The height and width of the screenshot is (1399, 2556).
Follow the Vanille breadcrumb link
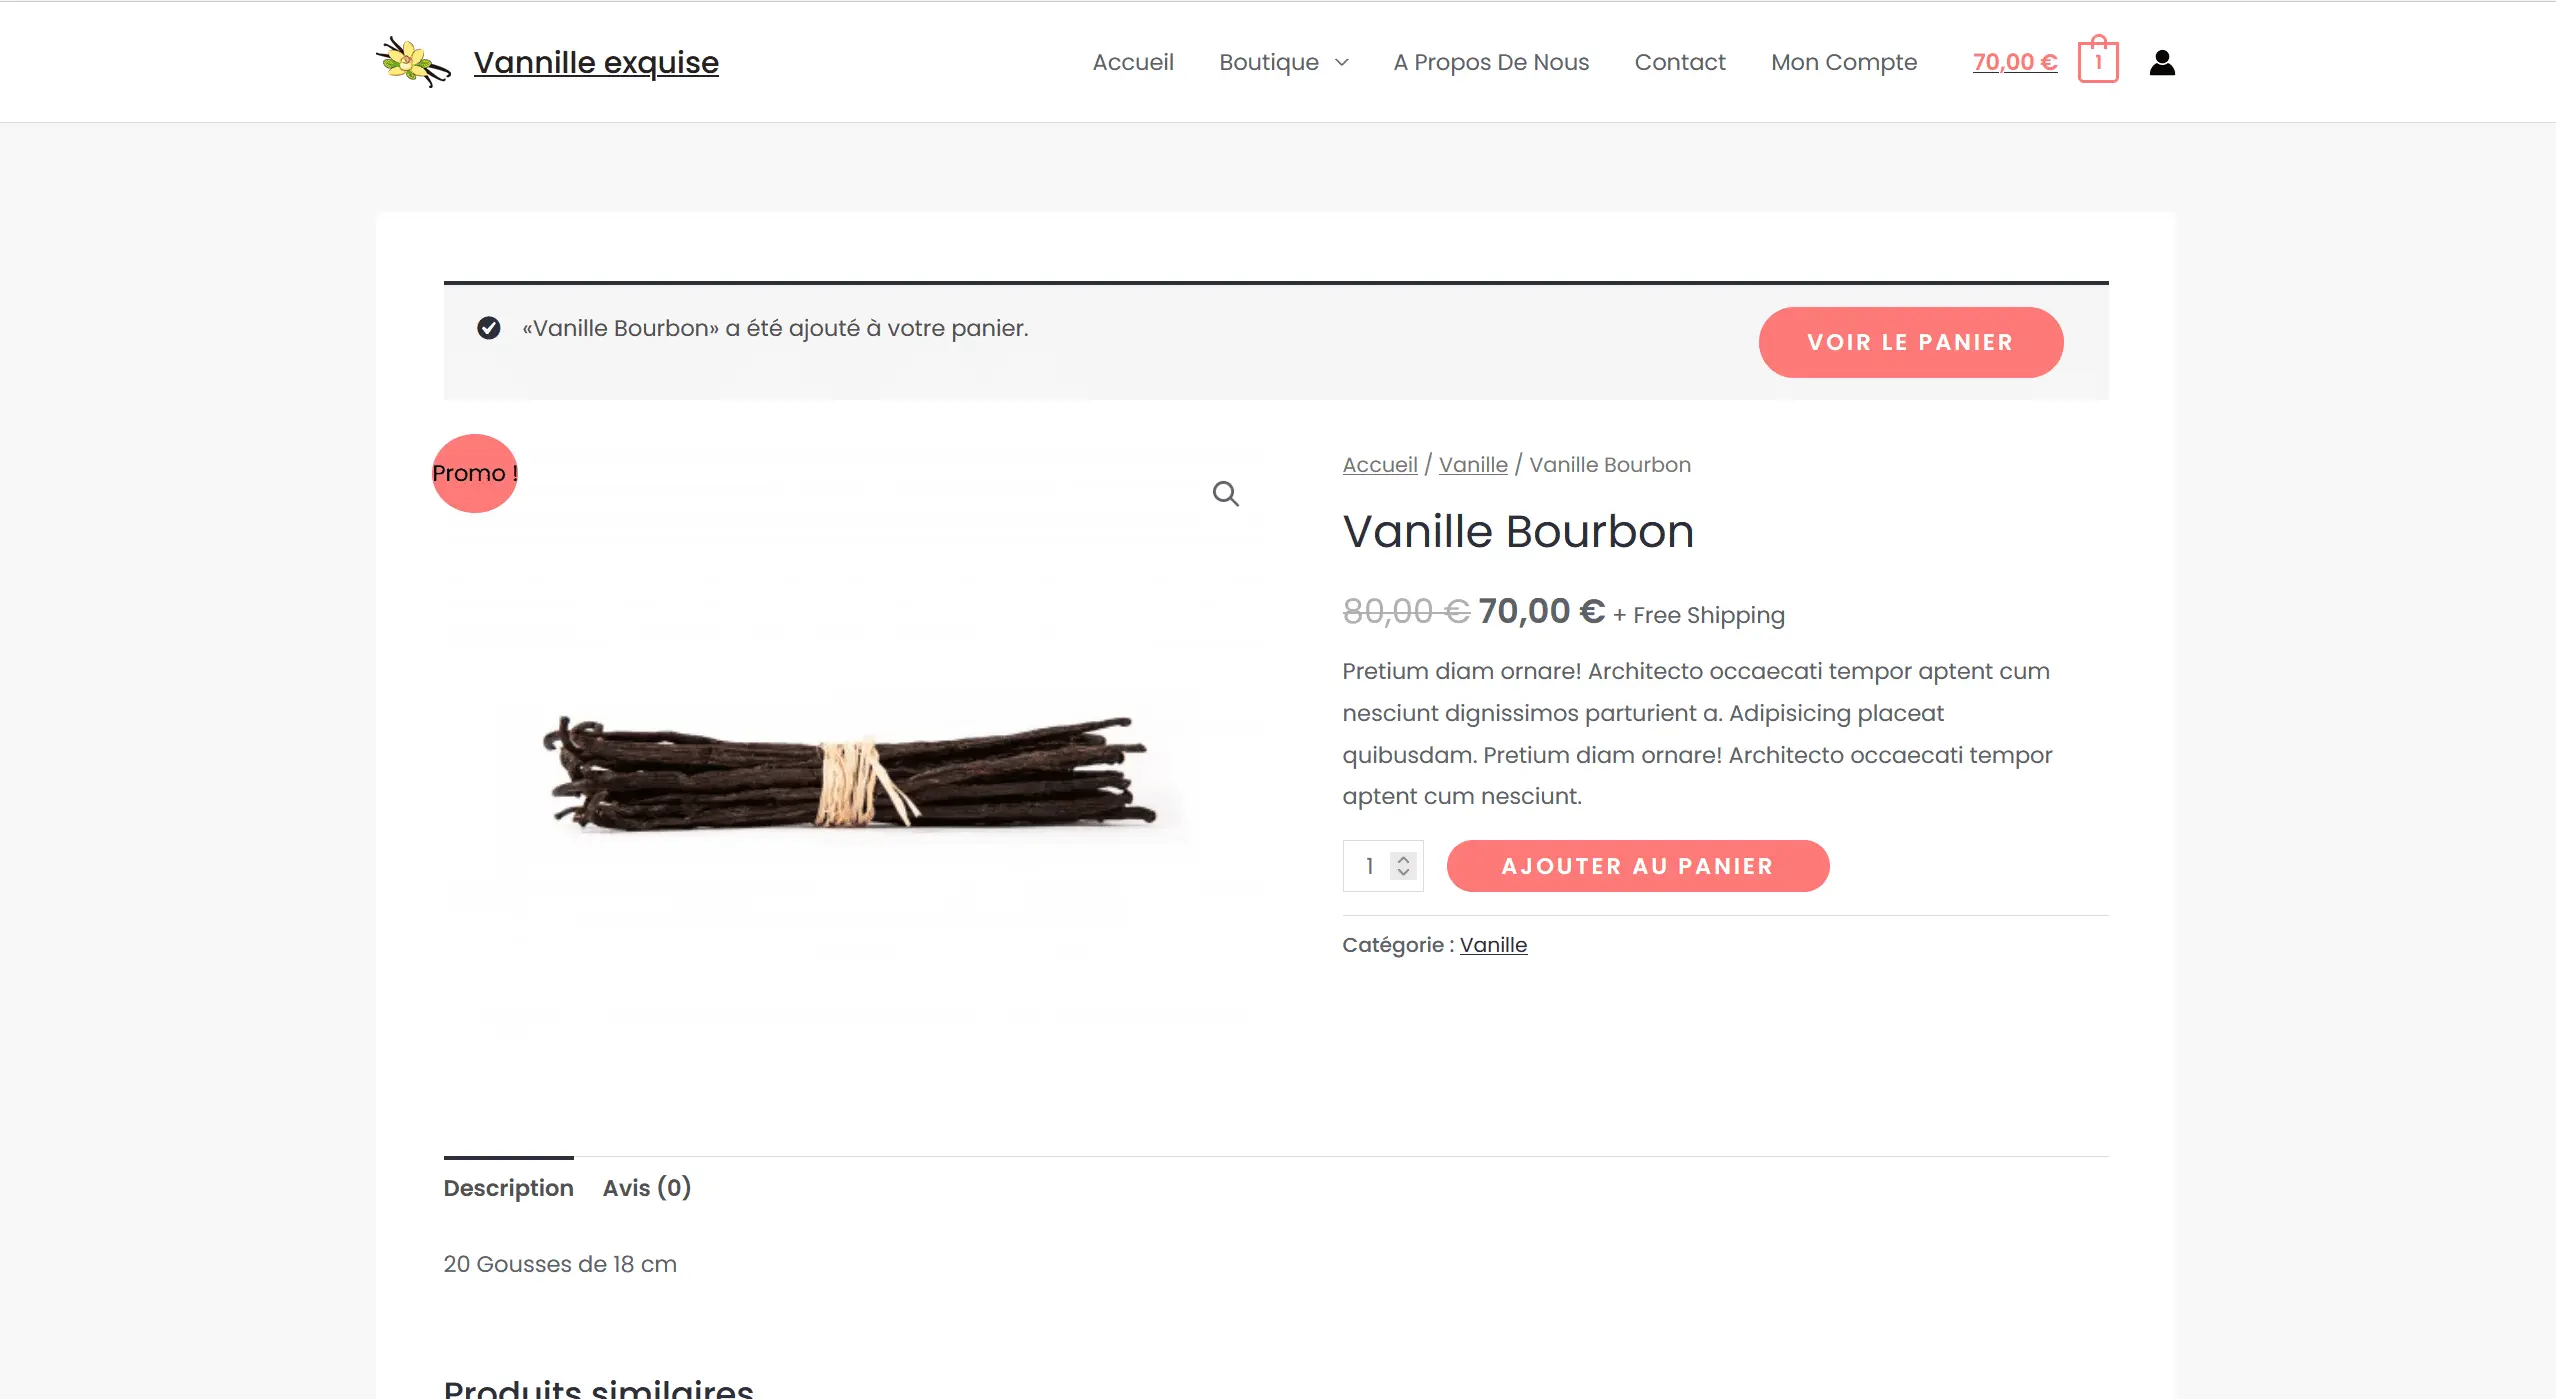tap(1472, 465)
